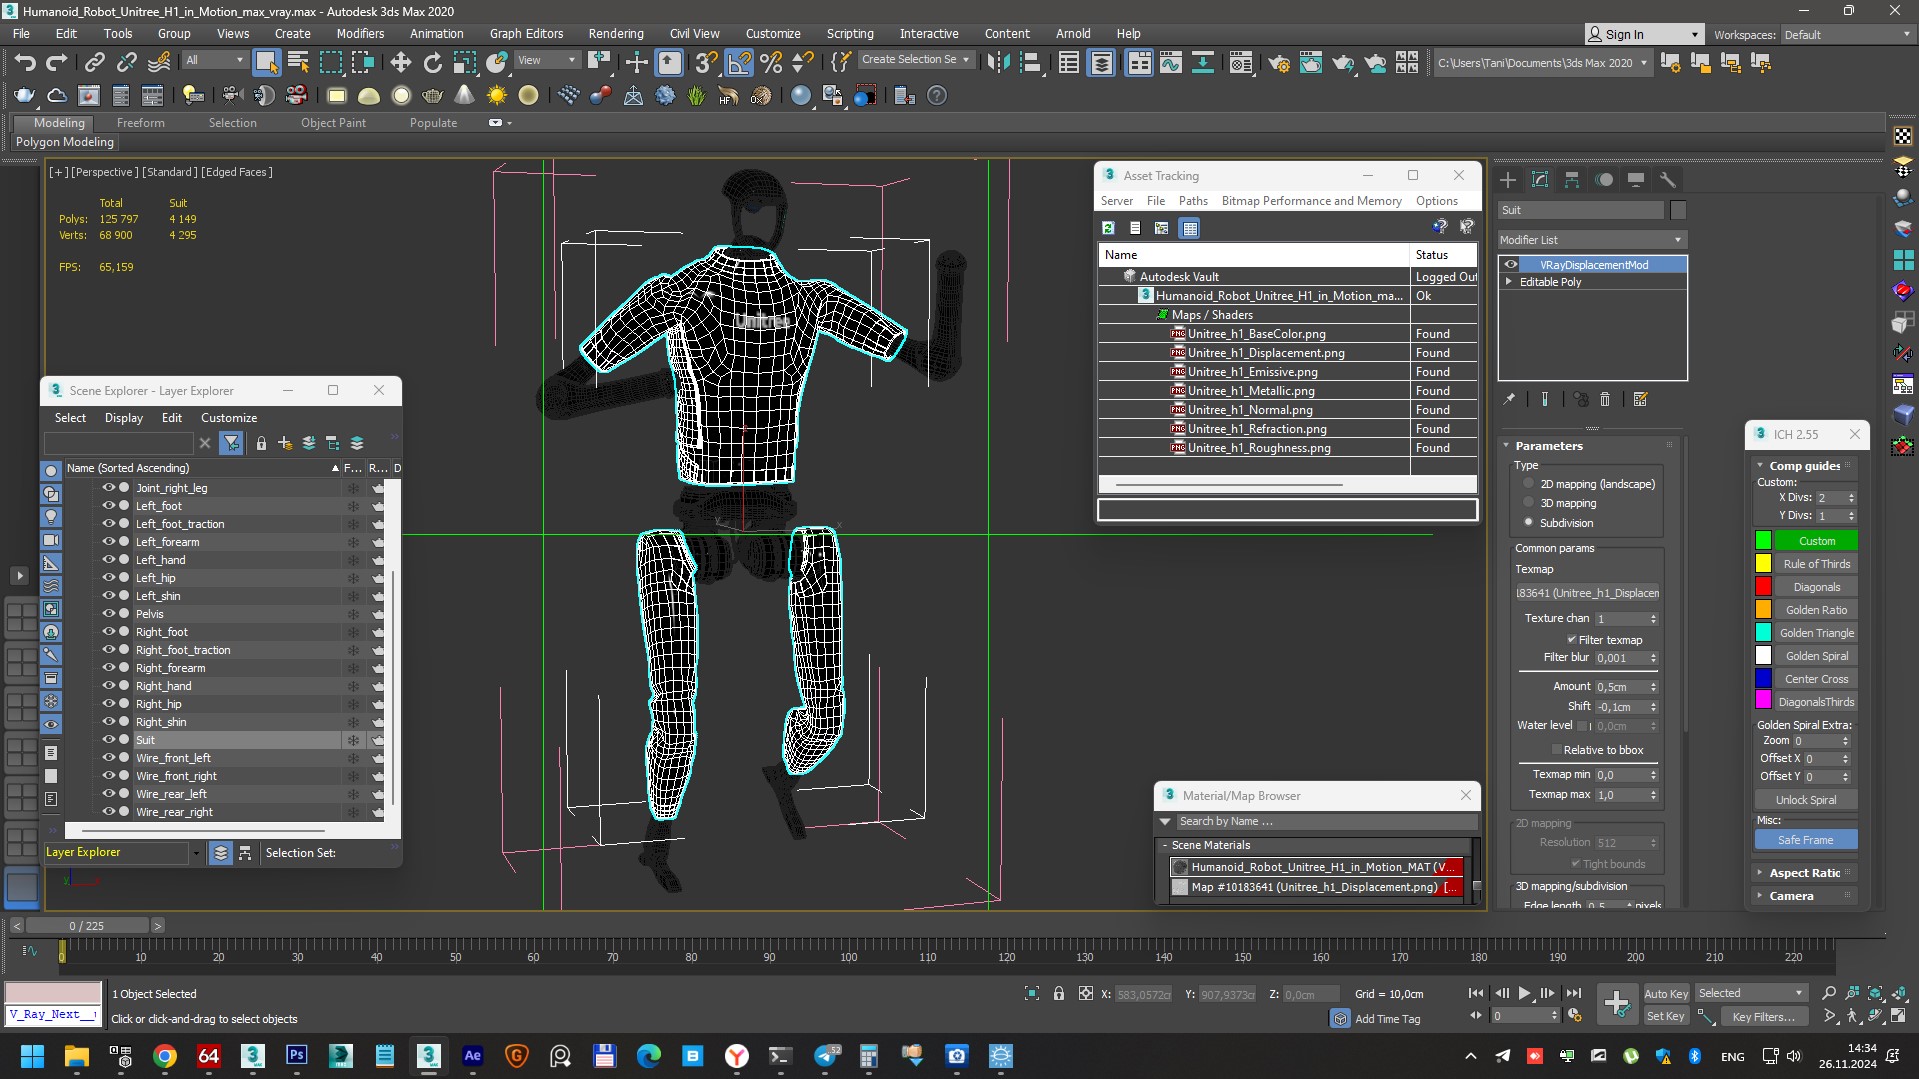
Task: Open Create Selection Set dropdown
Action: click(915, 60)
